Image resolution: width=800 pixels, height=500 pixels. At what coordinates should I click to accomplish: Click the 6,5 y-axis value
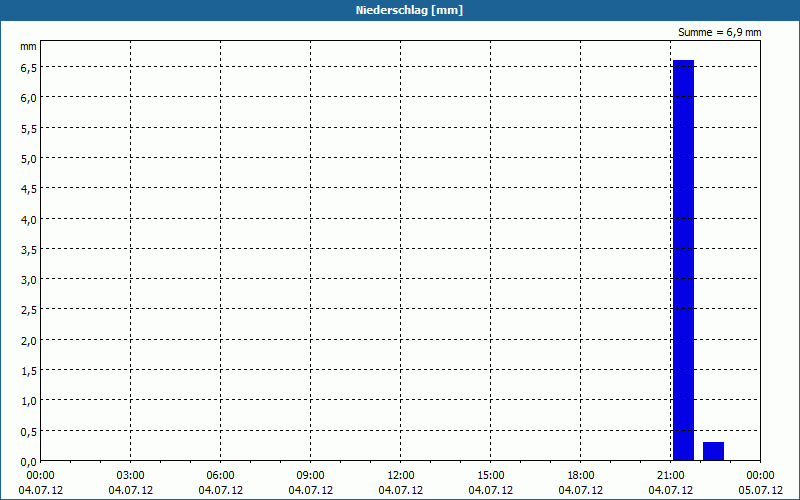(x=28, y=68)
